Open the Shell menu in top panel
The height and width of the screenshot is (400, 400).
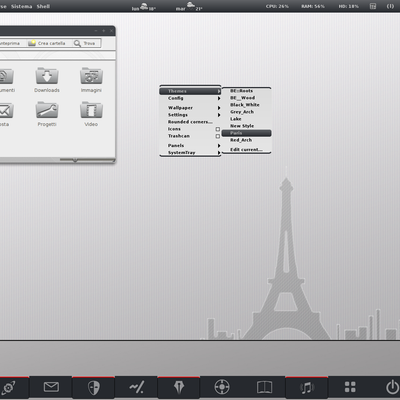43,6
